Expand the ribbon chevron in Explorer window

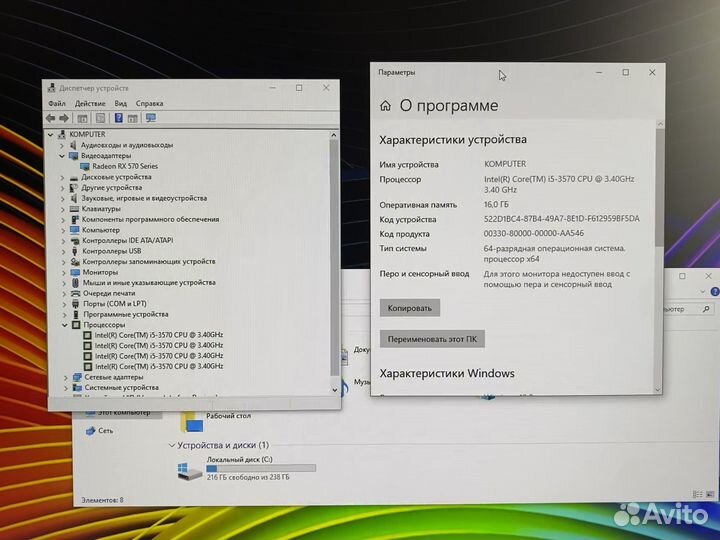pos(703,292)
